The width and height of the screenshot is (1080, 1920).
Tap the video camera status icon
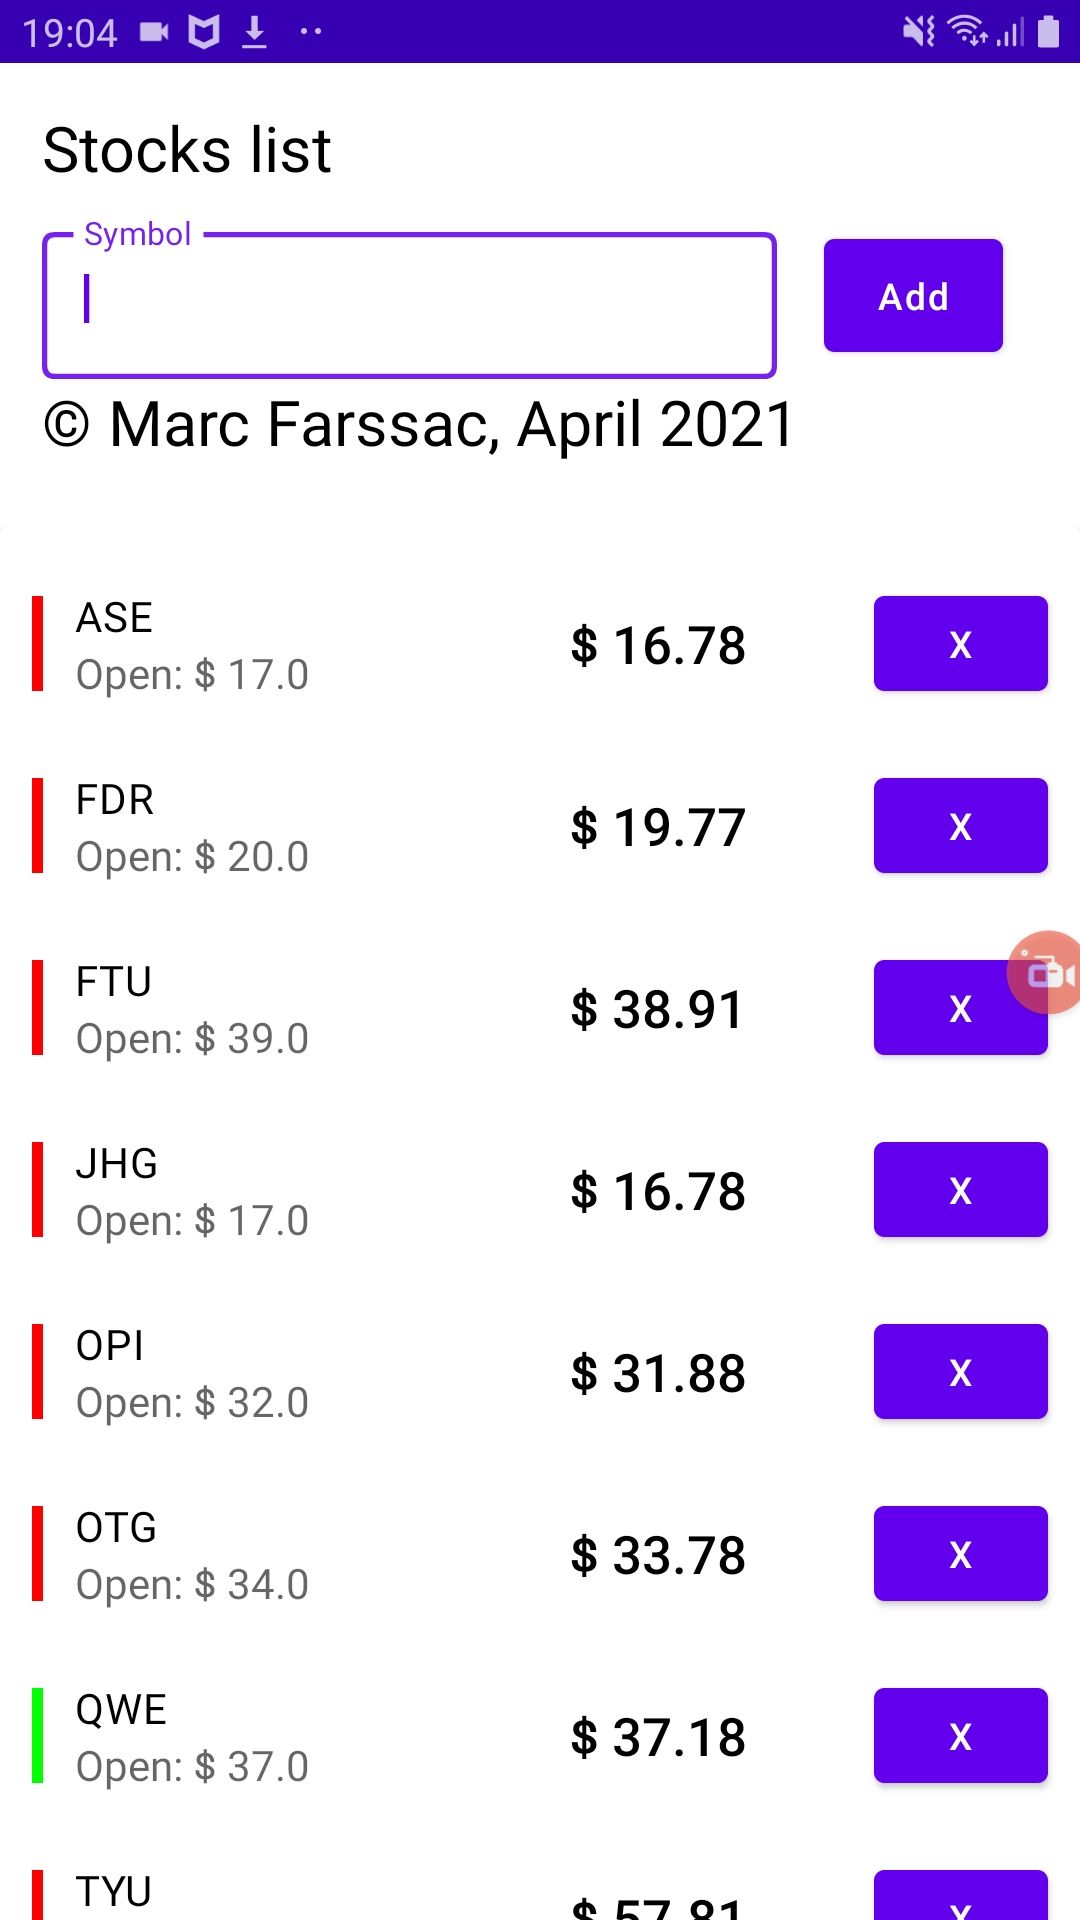tap(154, 32)
